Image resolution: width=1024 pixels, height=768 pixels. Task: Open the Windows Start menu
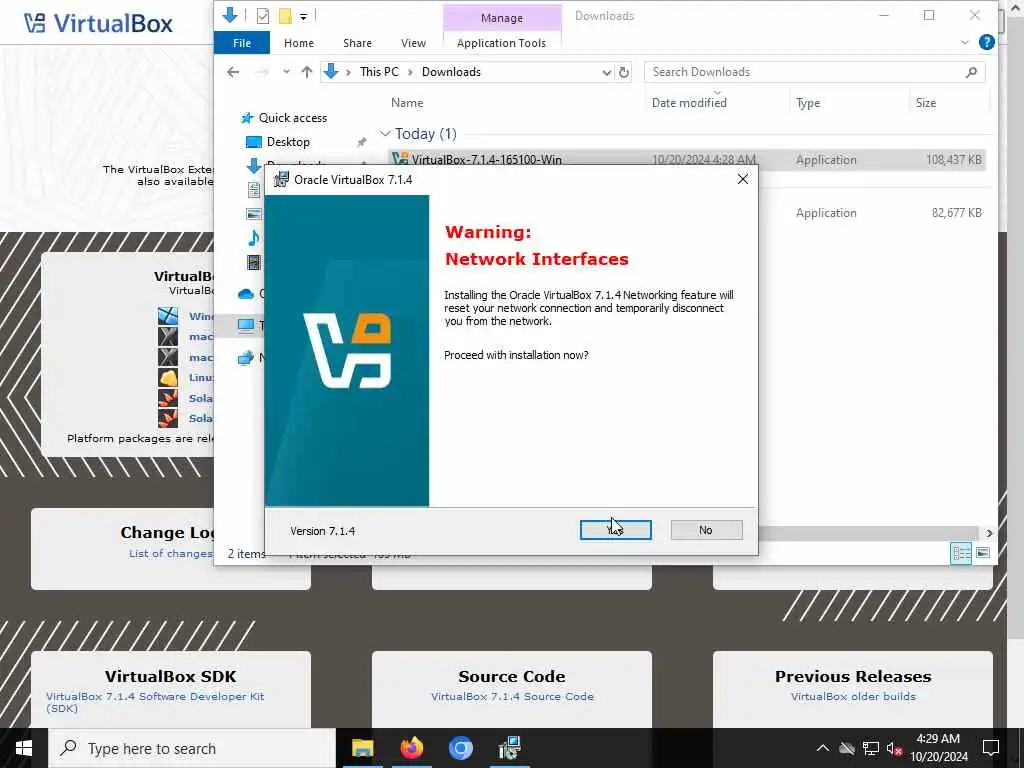point(24,748)
